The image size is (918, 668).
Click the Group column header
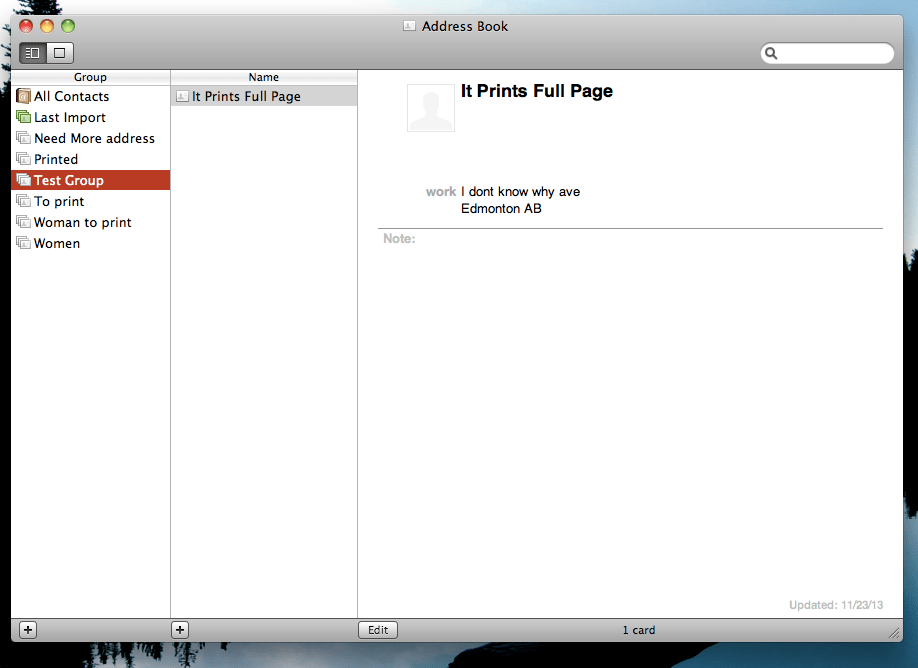coord(90,77)
